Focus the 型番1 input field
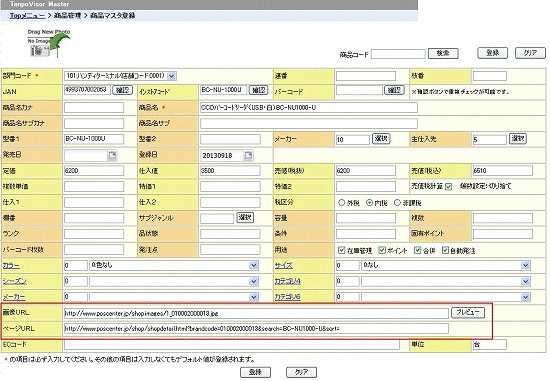The image size is (550, 381). click(x=94, y=139)
